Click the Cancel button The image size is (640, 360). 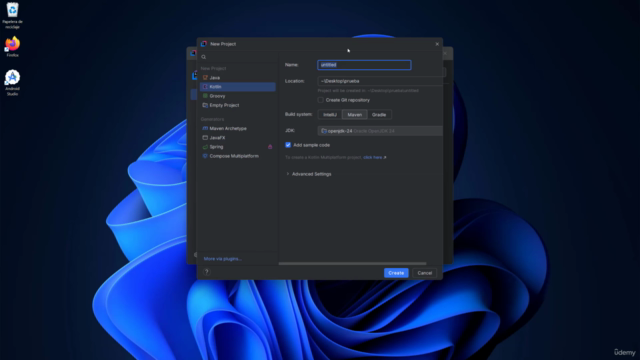424,273
